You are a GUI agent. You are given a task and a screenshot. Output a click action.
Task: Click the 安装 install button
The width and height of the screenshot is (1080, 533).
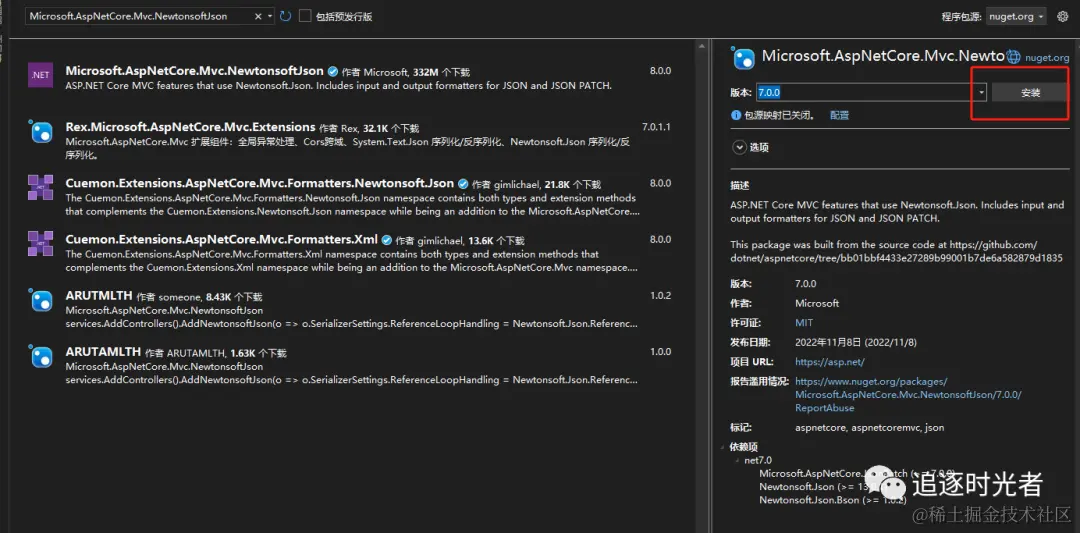pos(1030,92)
